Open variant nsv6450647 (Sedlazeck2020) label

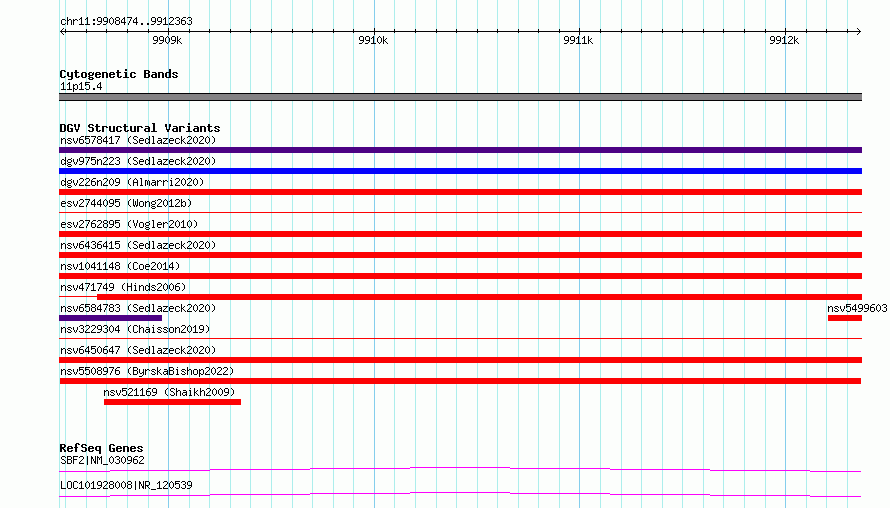[138, 350]
